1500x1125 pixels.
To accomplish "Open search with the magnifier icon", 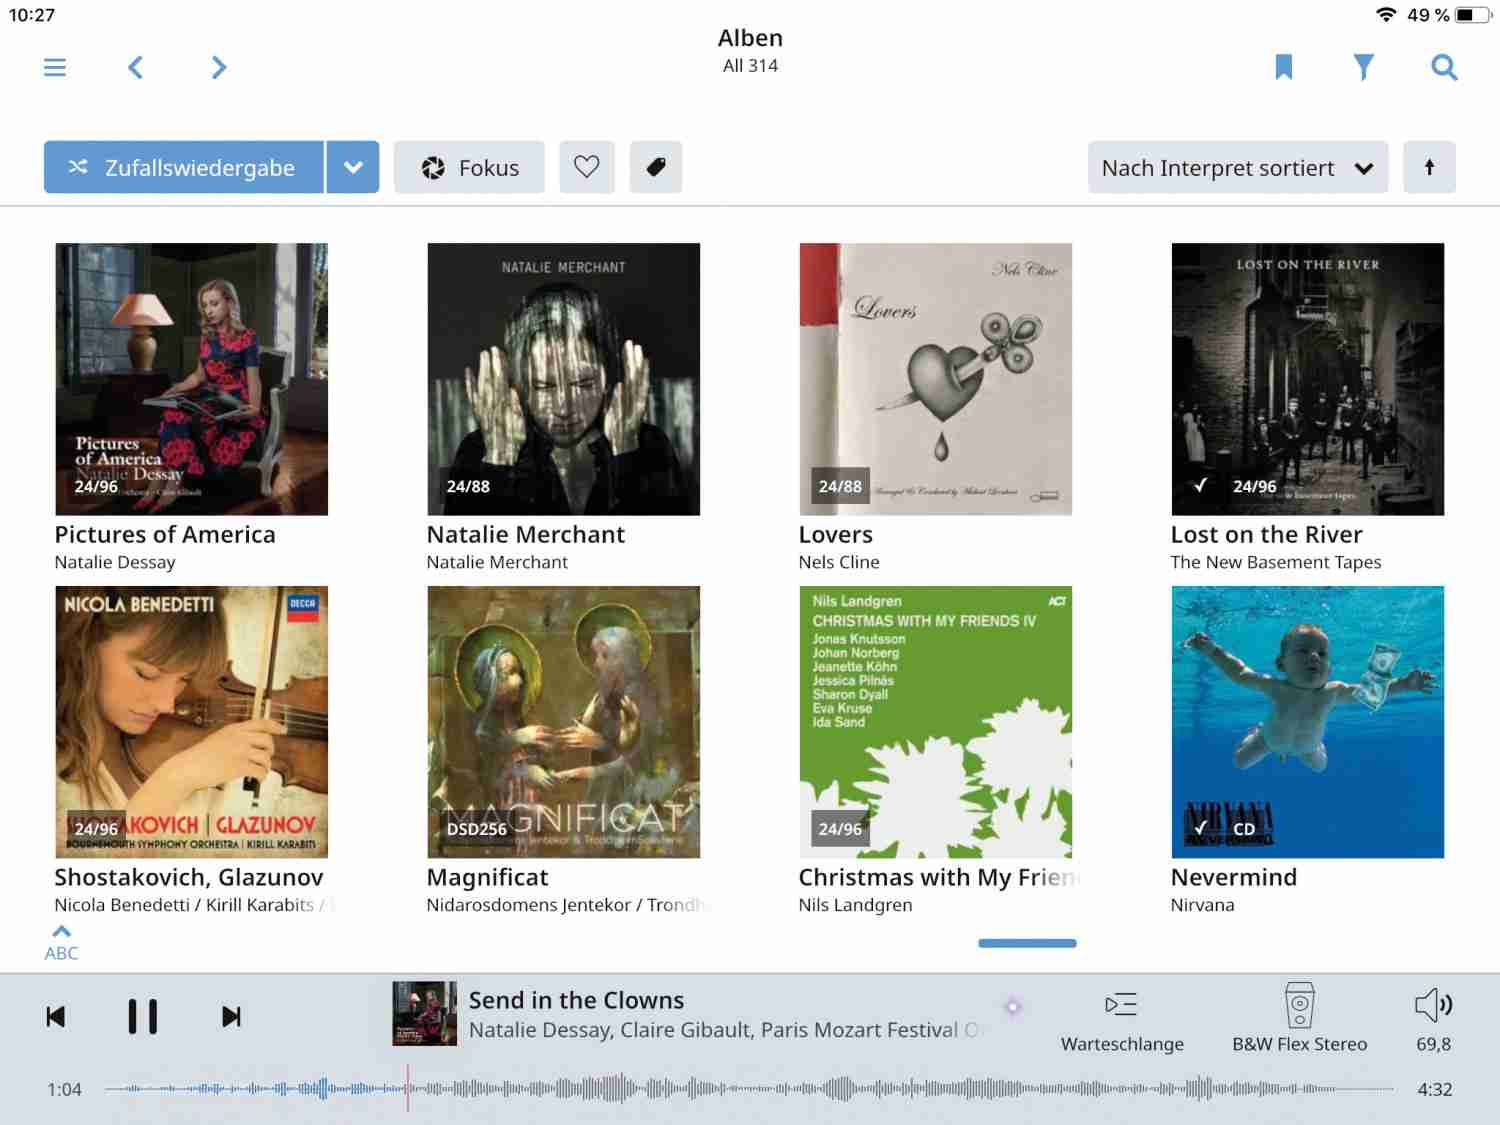I will [1444, 67].
